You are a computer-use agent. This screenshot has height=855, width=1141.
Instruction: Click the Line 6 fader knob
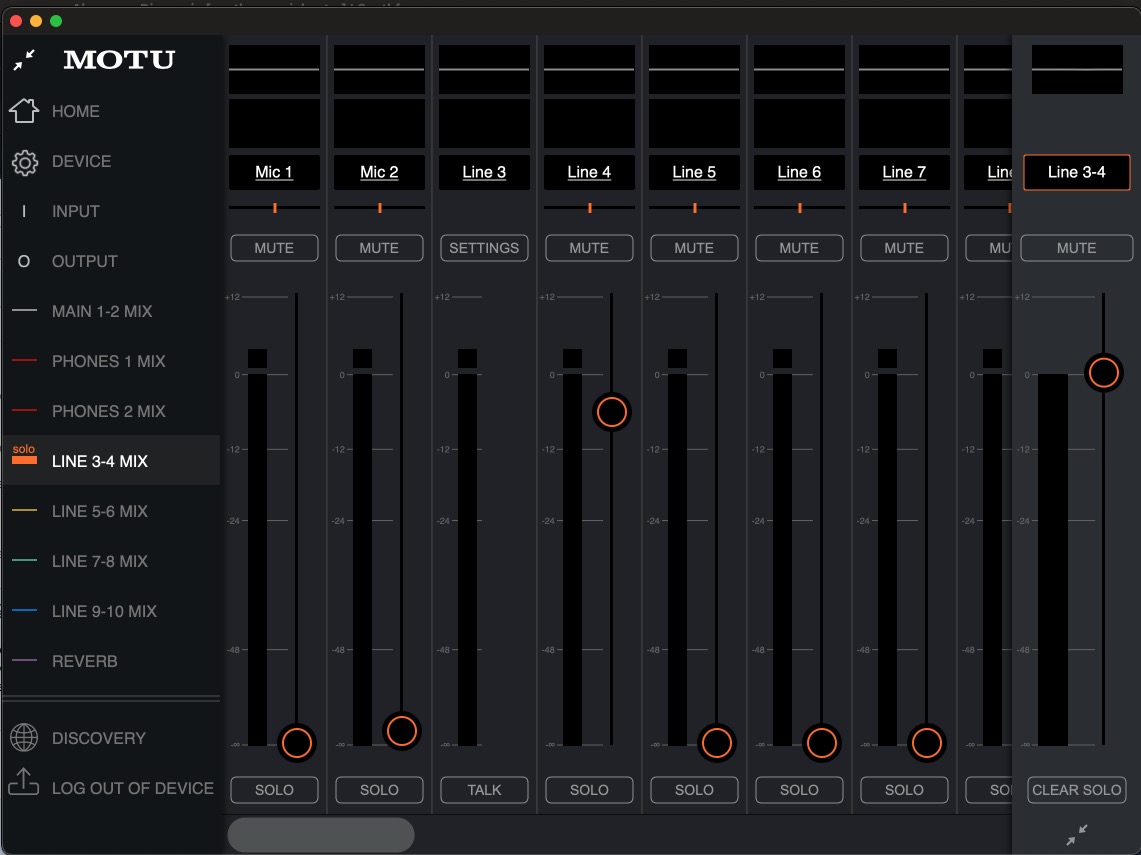click(x=822, y=743)
